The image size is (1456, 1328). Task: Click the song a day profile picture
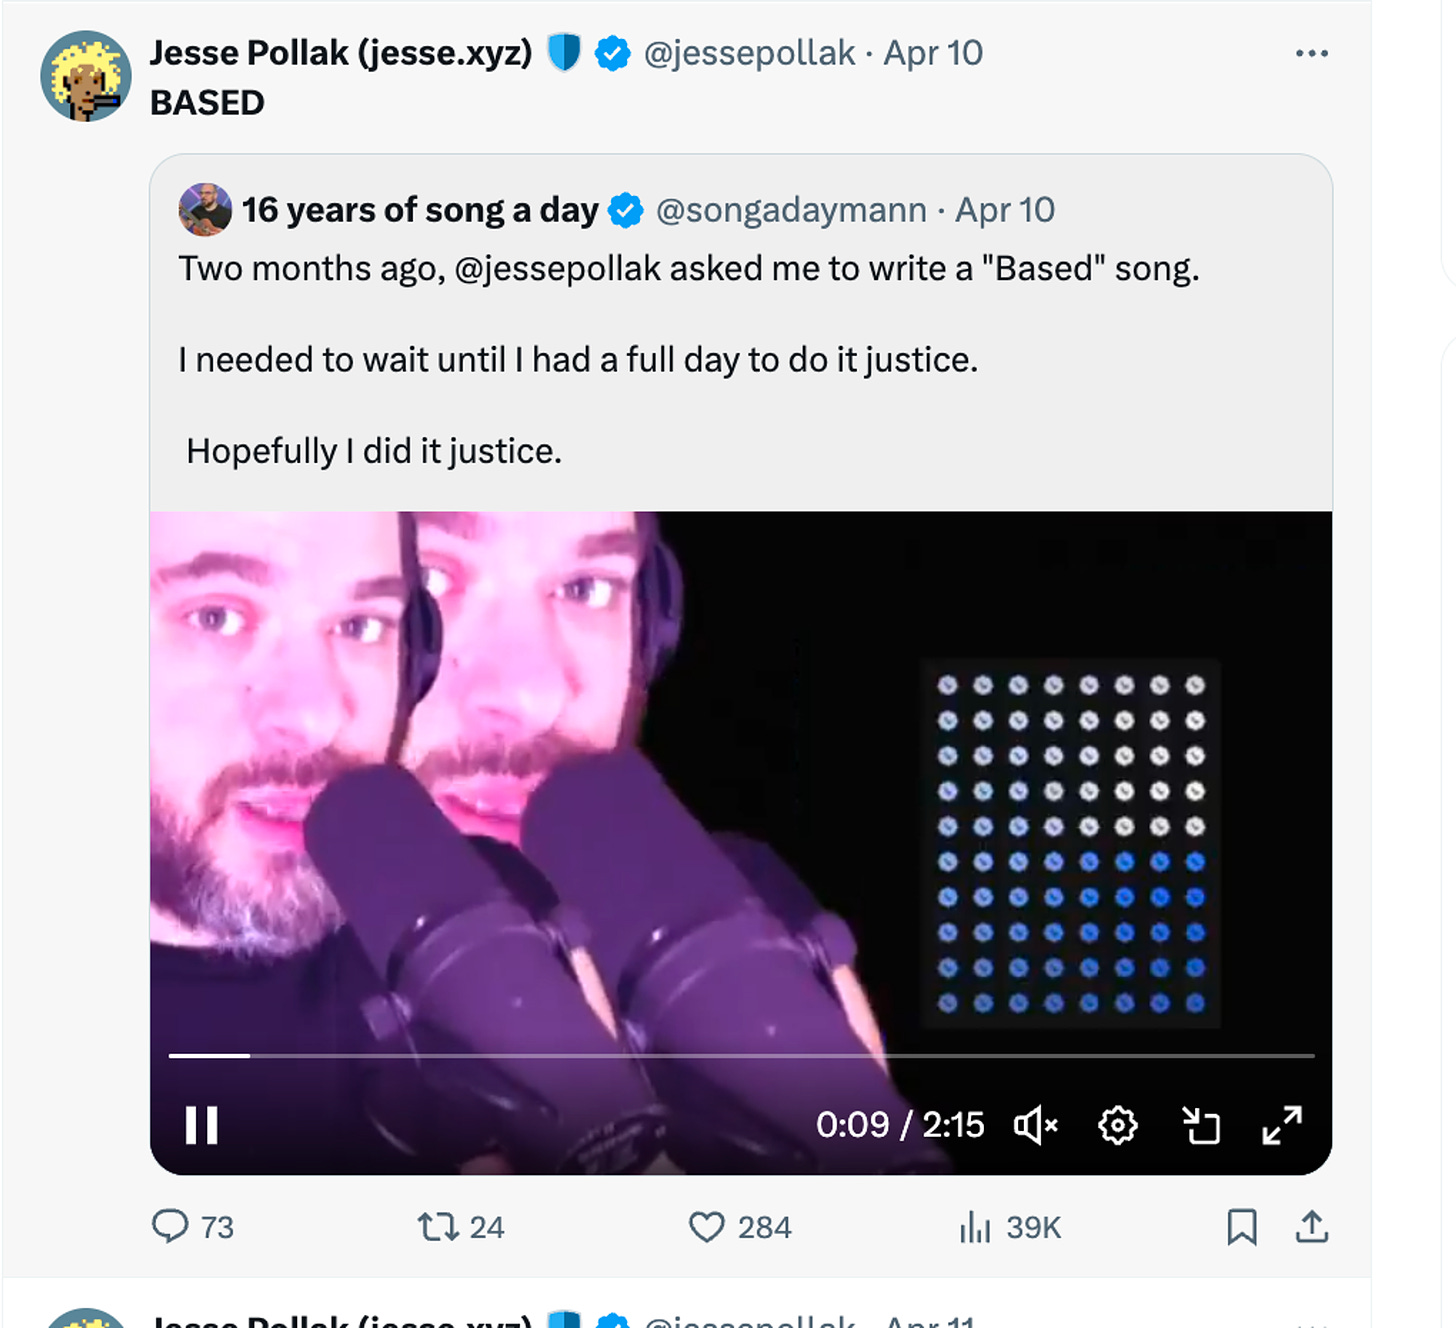[x=205, y=210]
